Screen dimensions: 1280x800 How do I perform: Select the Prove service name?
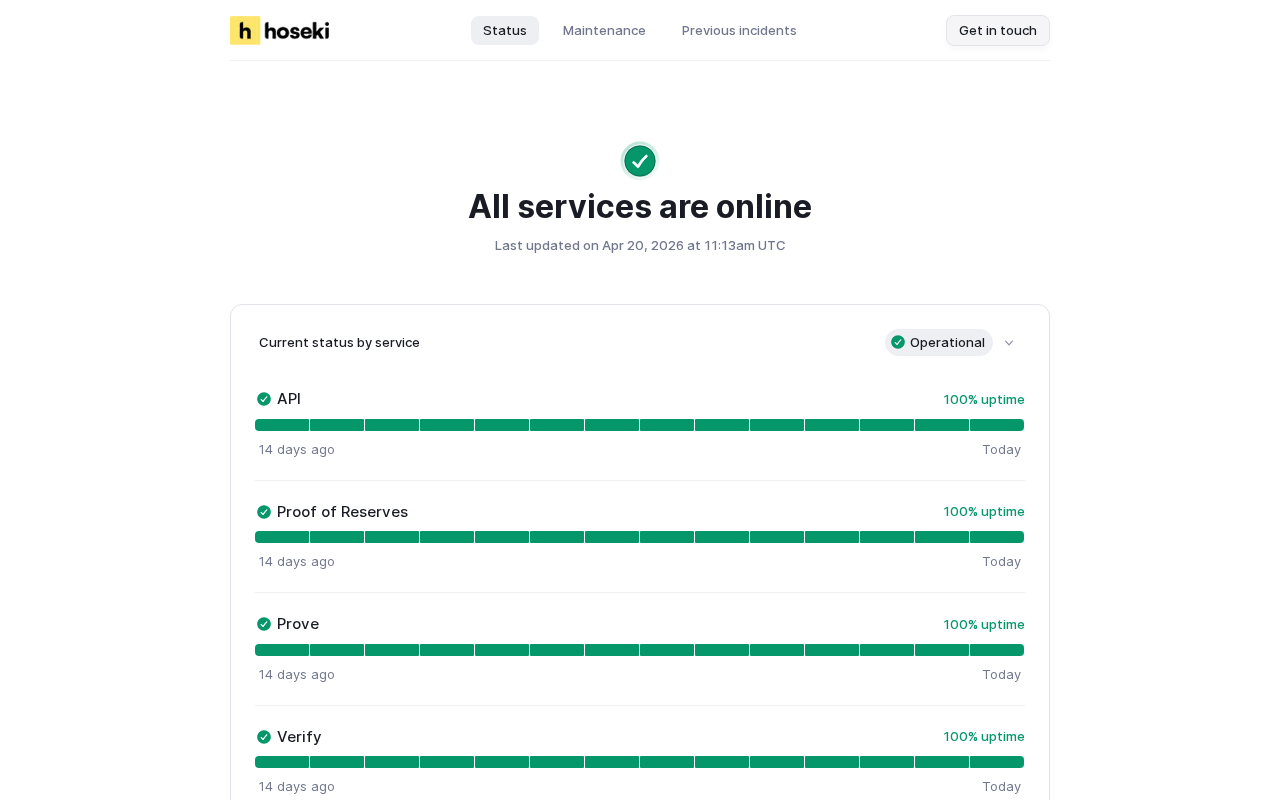[x=298, y=624]
